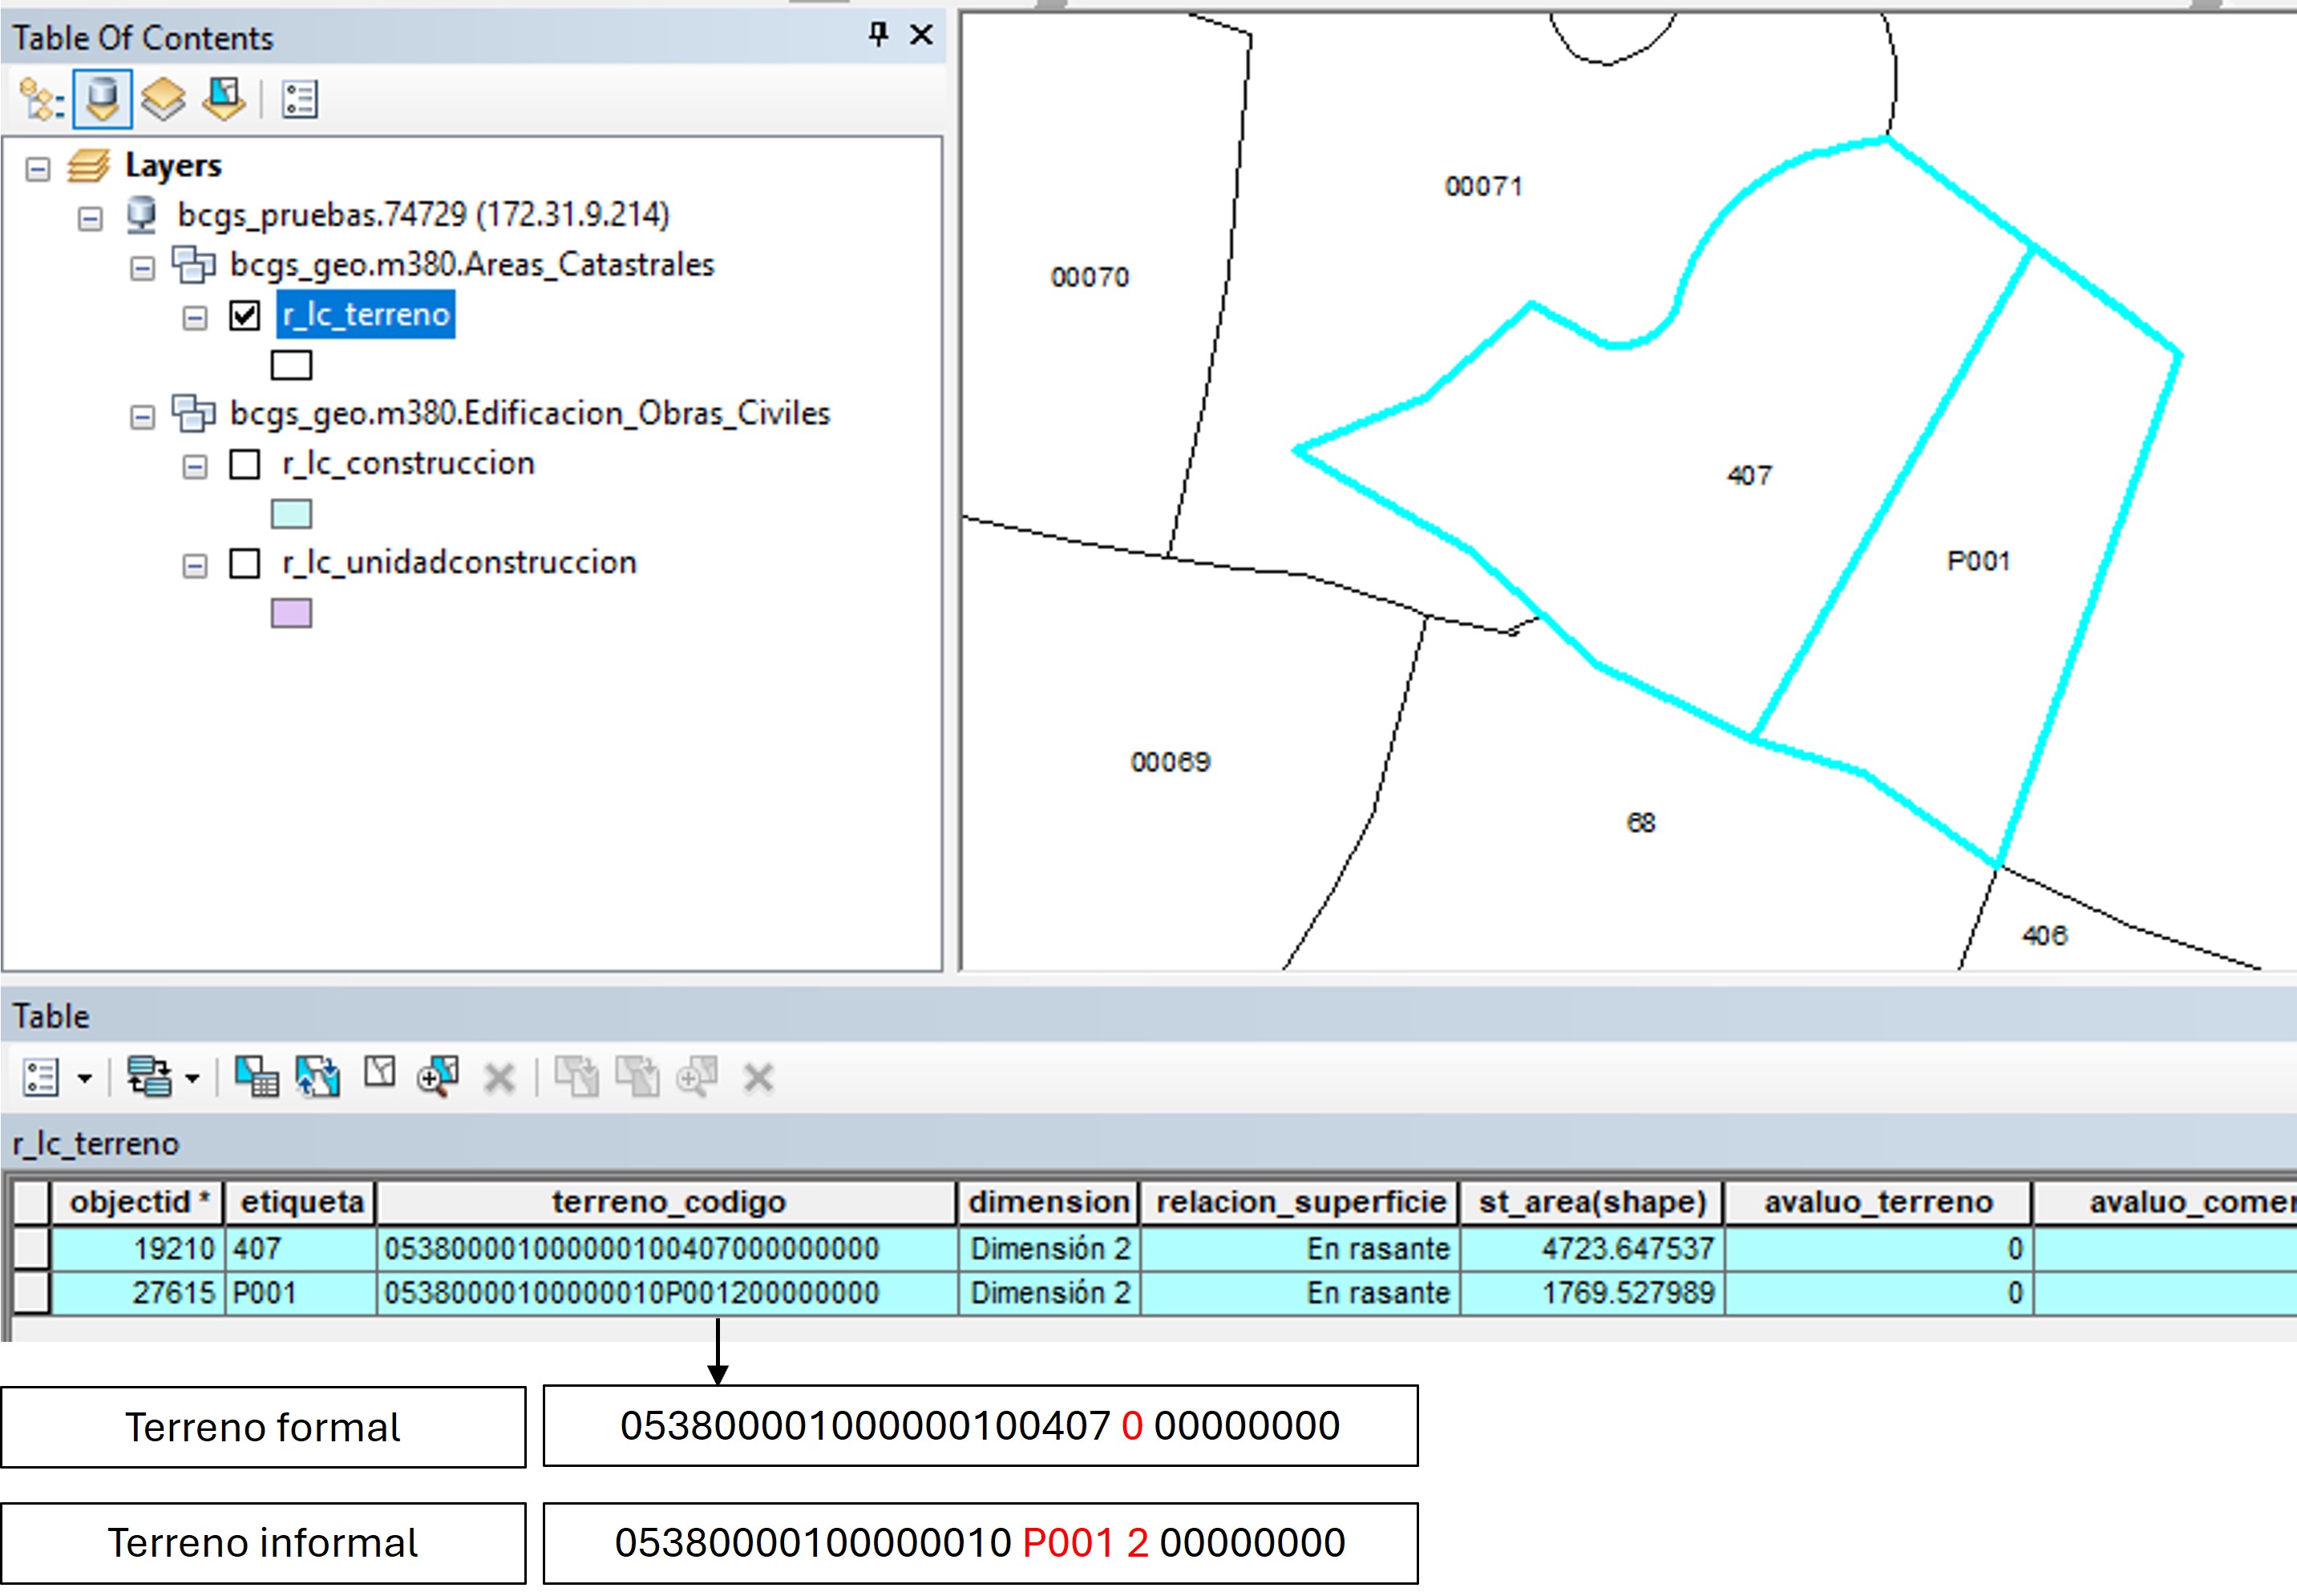Select List By Source button
Image resolution: width=2297 pixels, height=1596 pixels.
click(x=102, y=100)
